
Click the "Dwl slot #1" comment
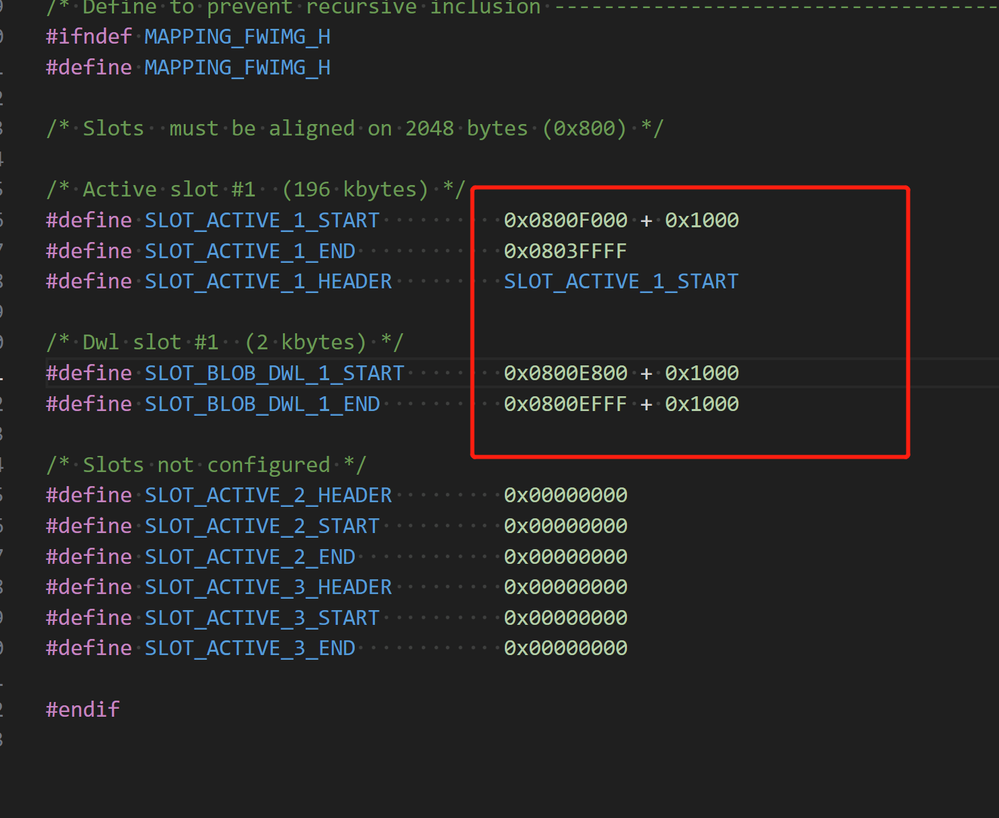click(x=225, y=343)
